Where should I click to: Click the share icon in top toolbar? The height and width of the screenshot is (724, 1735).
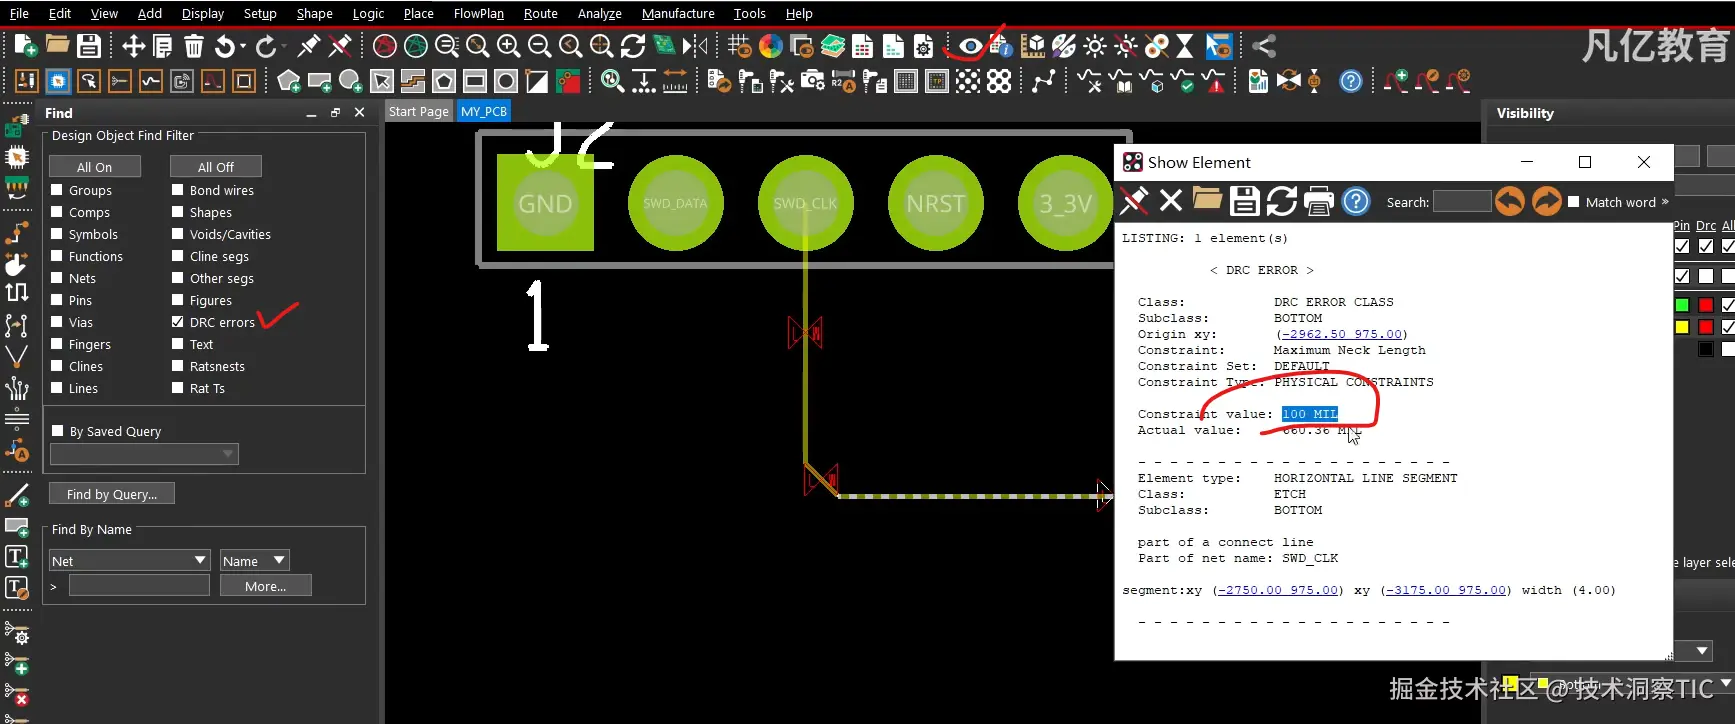(x=1264, y=46)
